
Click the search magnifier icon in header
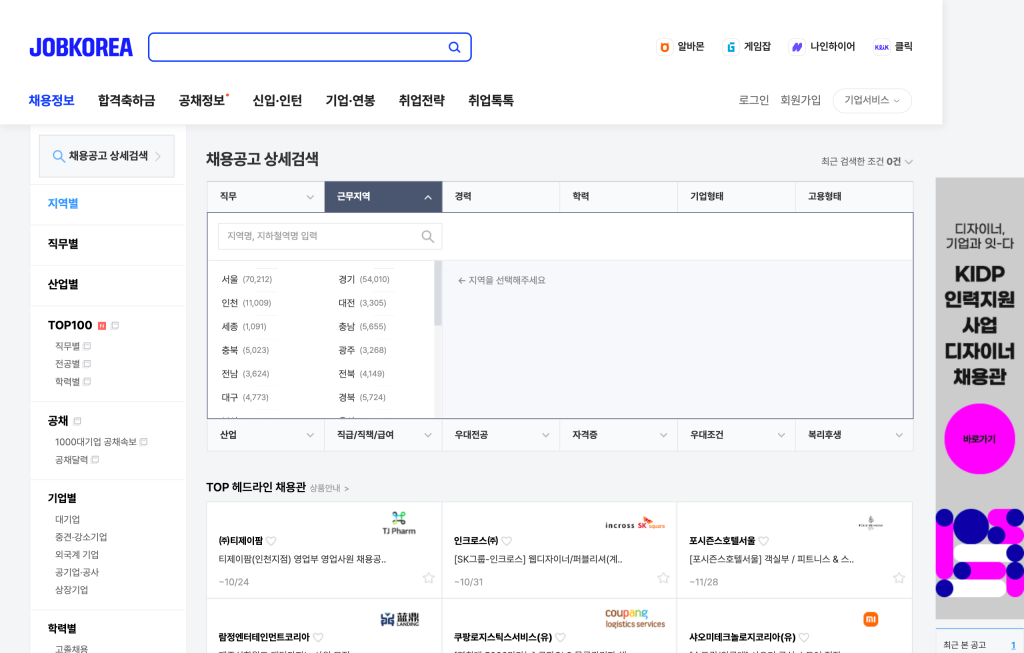click(454, 47)
